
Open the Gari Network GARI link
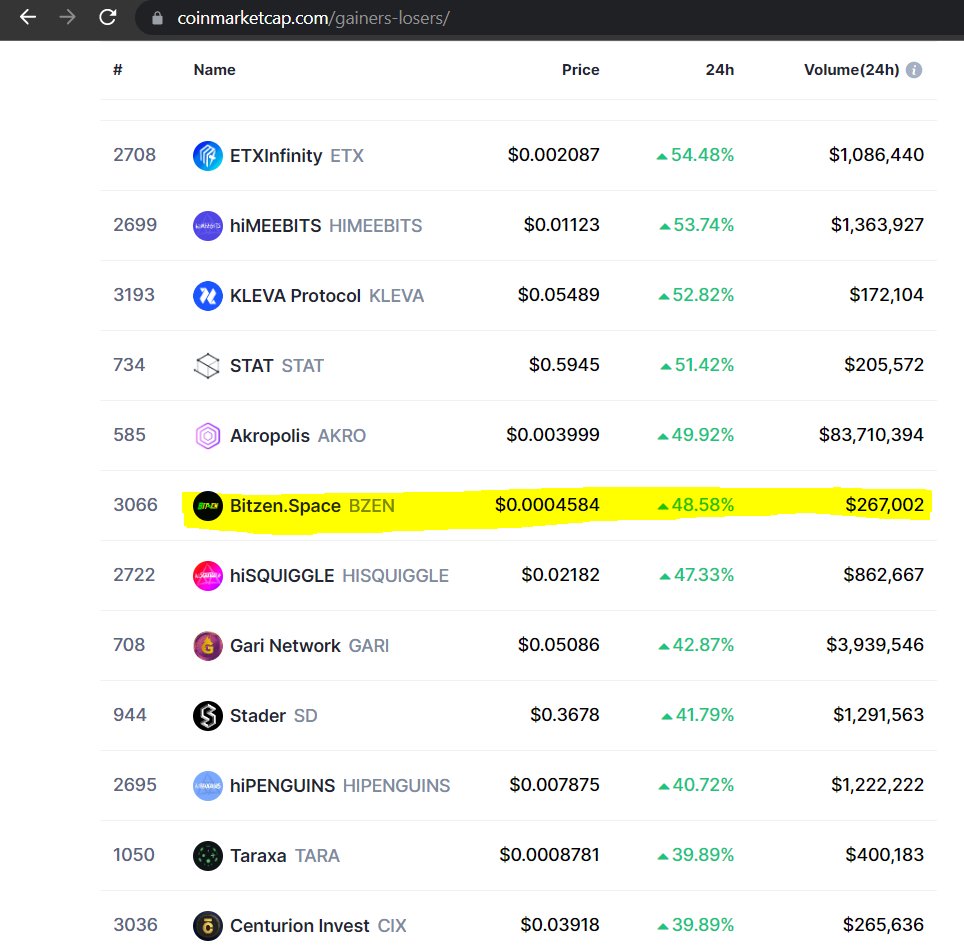point(310,646)
